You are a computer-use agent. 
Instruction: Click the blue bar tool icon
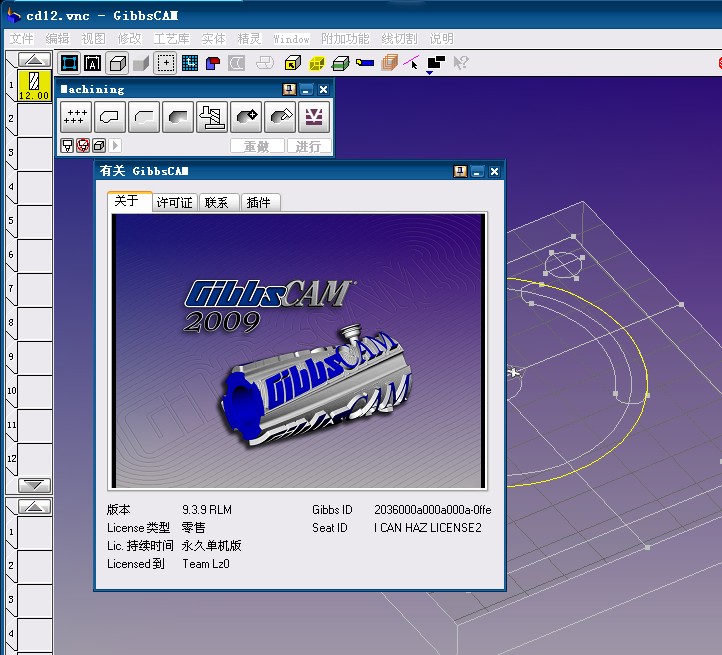click(365, 63)
